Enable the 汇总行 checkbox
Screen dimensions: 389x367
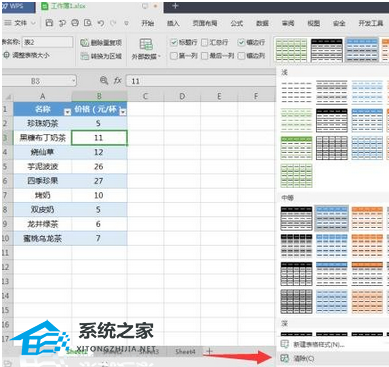pos(205,42)
